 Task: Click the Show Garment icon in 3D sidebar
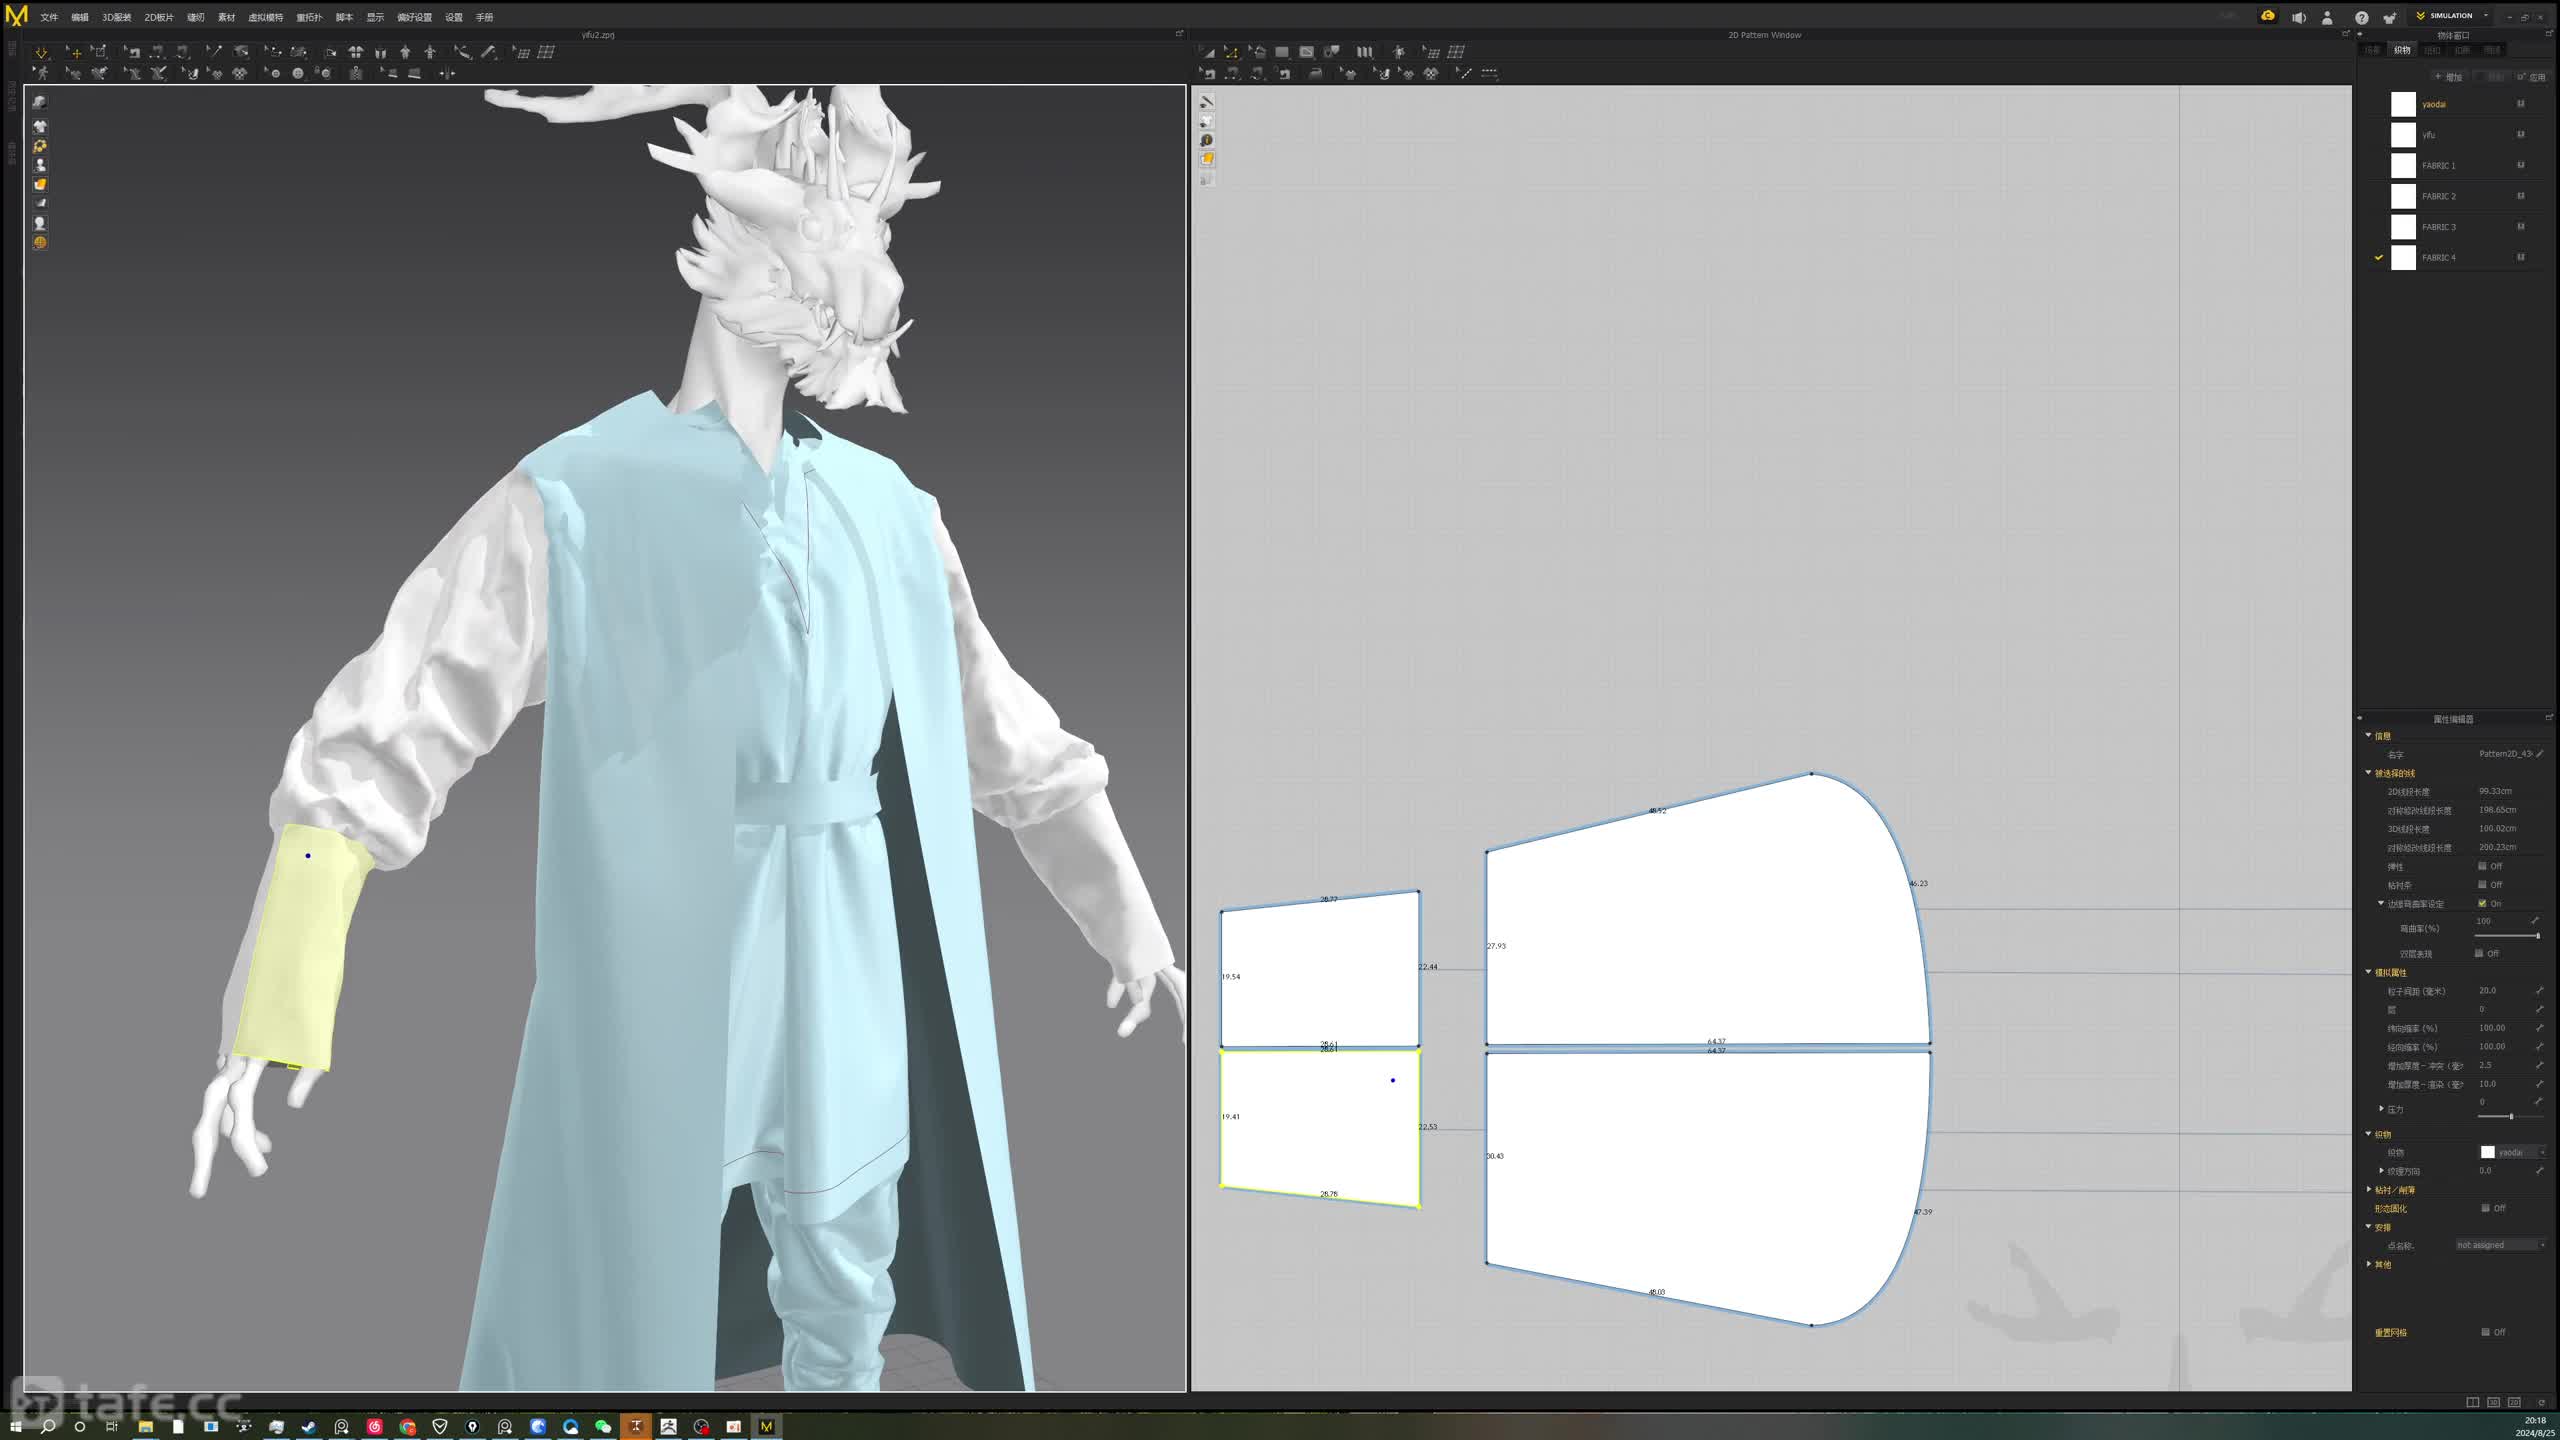40,127
